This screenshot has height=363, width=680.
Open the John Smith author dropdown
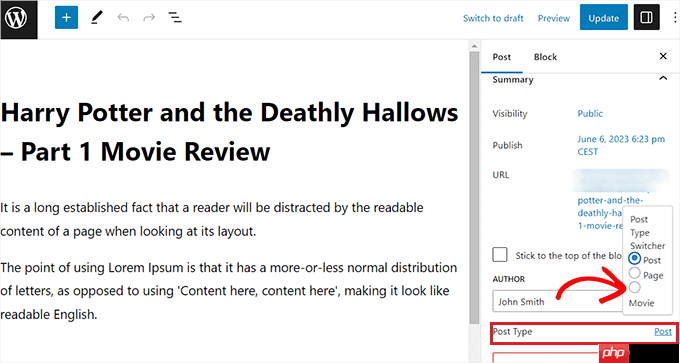[x=557, y=301]
